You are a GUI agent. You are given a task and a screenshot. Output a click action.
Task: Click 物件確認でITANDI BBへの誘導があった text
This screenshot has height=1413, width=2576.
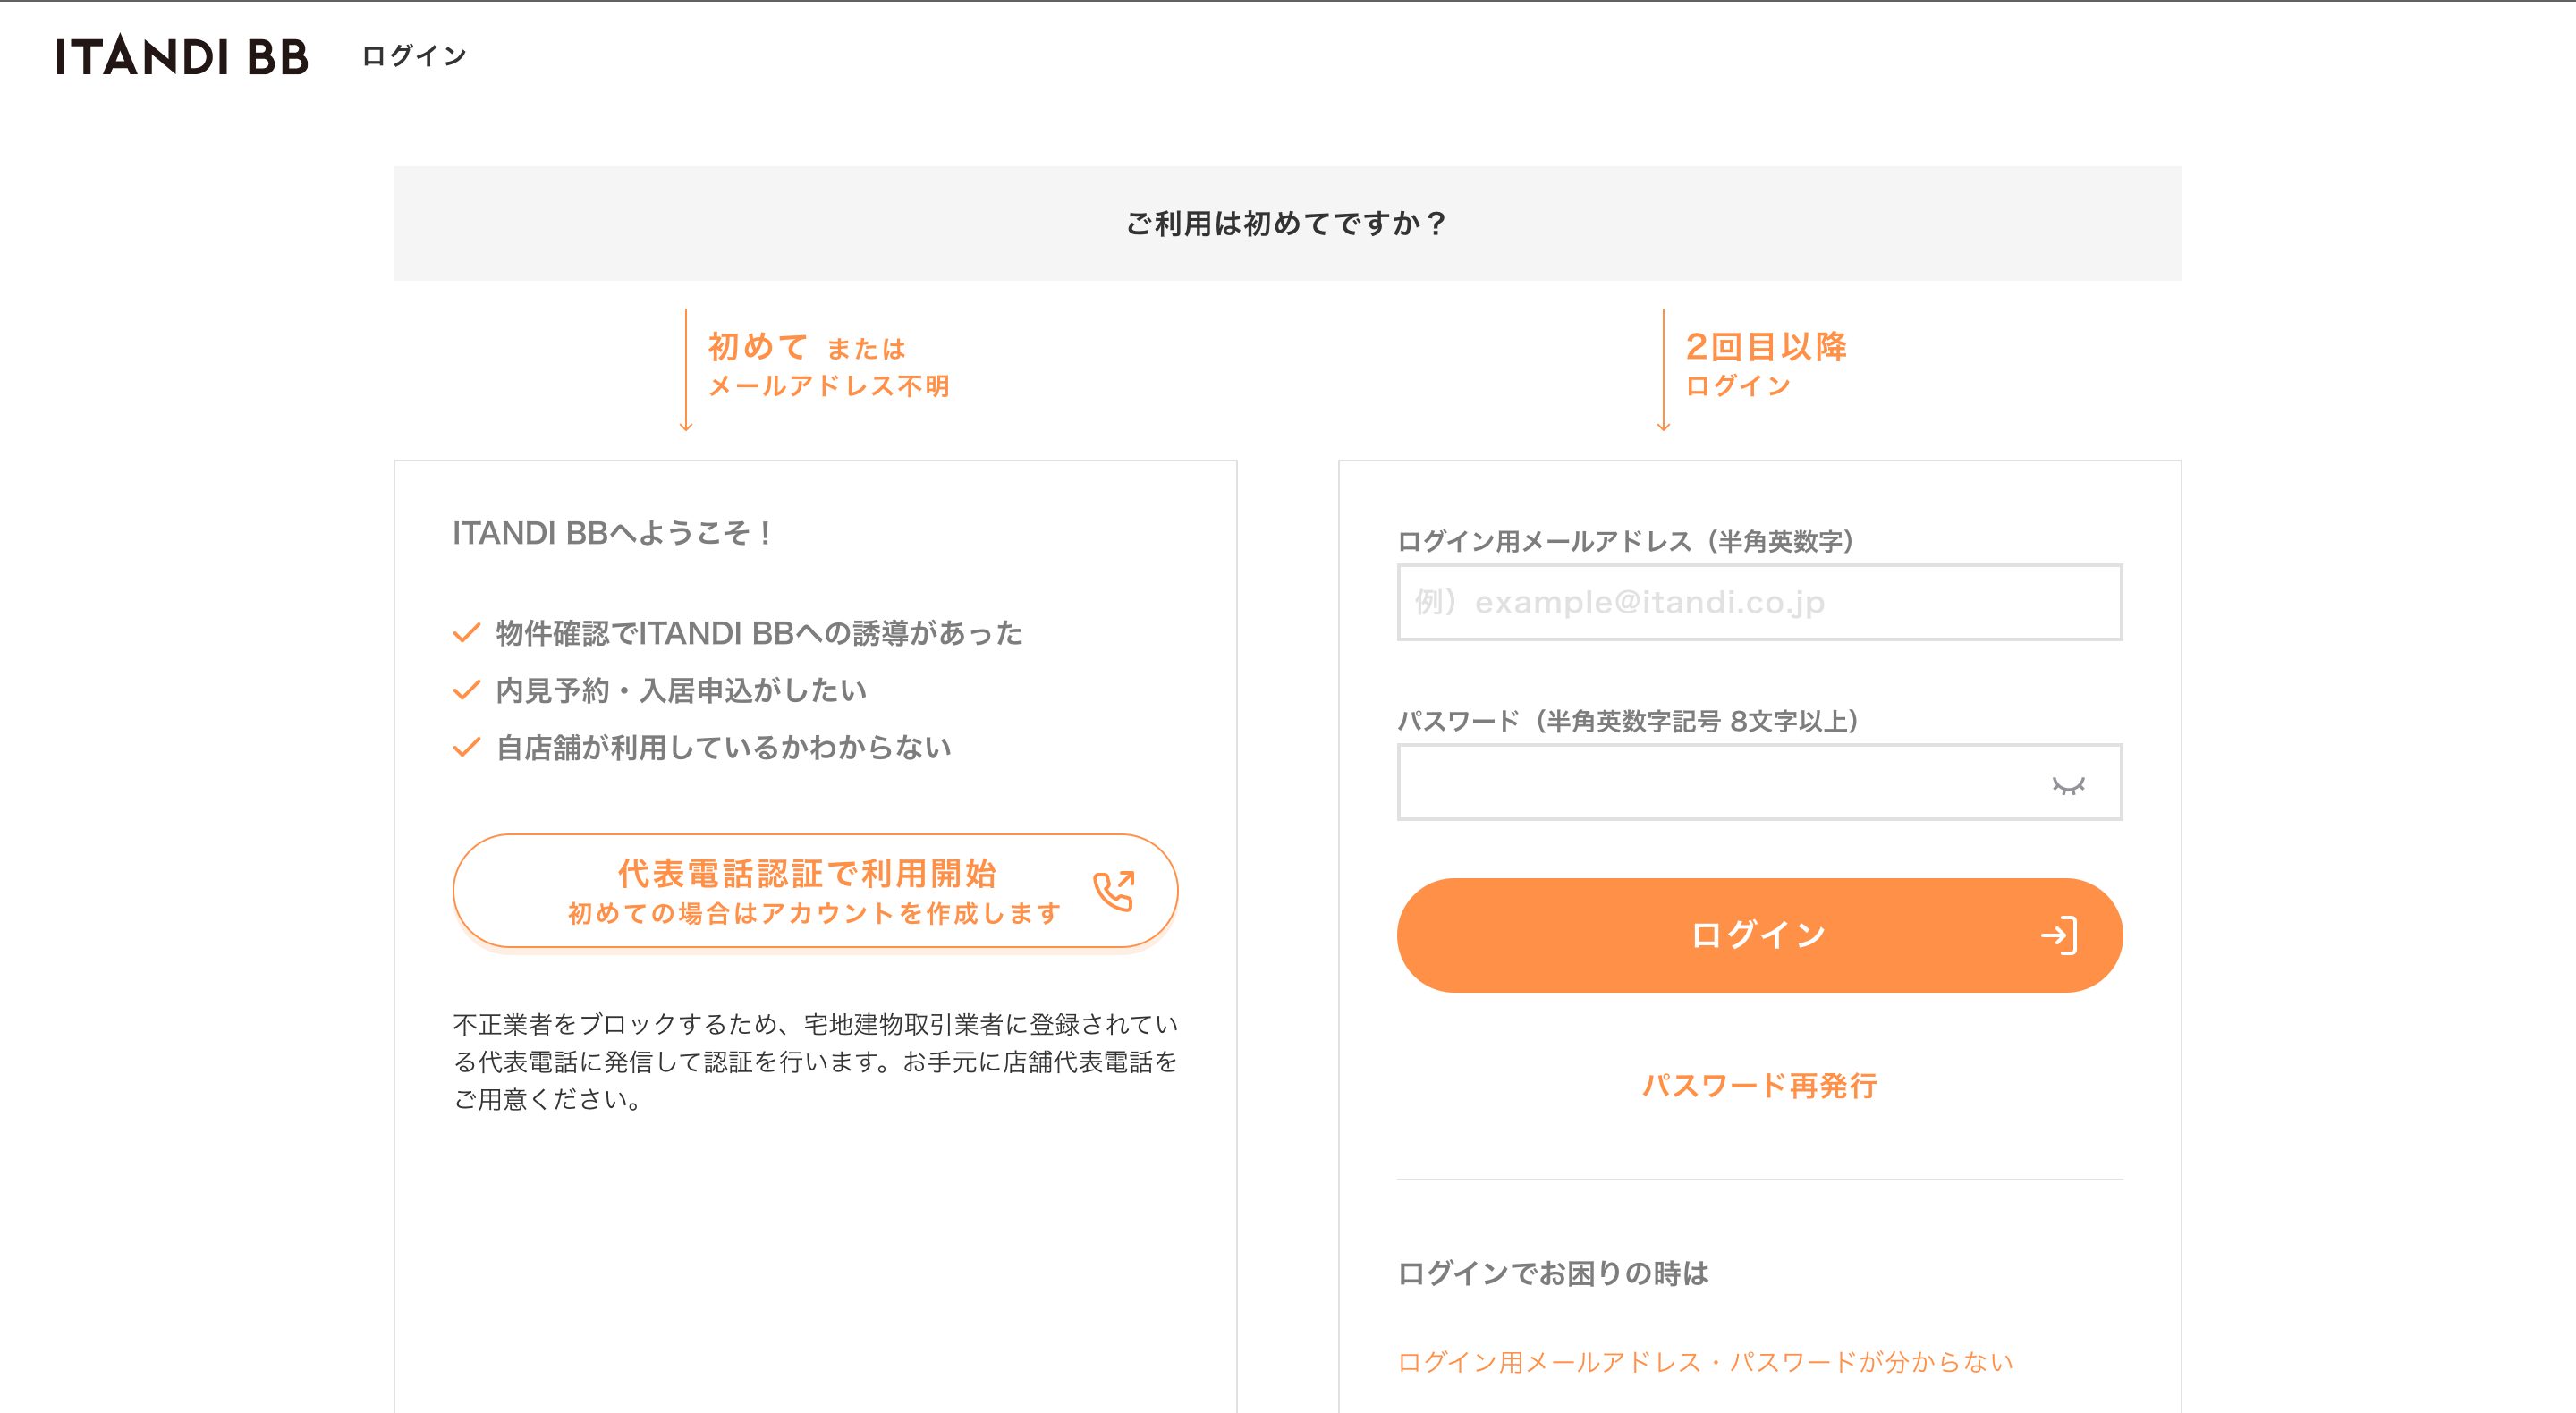(x=759, y=633)
